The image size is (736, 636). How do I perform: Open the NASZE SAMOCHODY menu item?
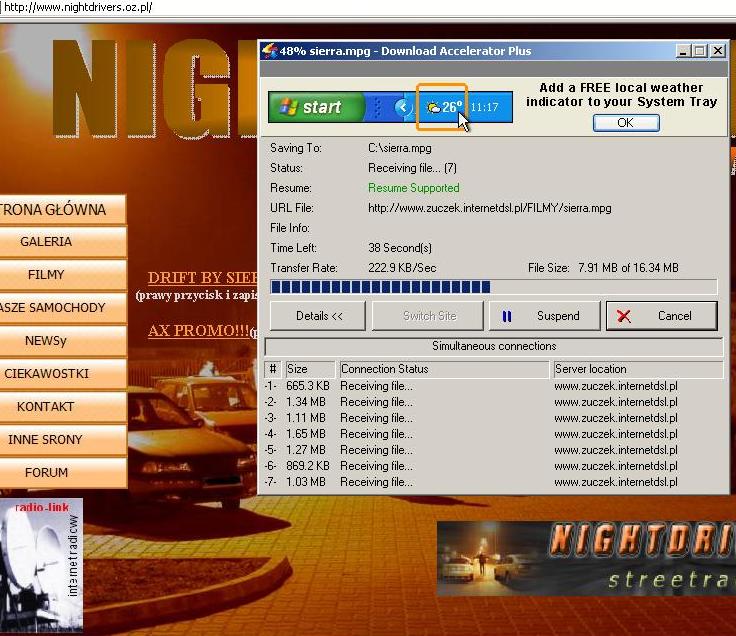pyautogui.click(x=63, y=307)
